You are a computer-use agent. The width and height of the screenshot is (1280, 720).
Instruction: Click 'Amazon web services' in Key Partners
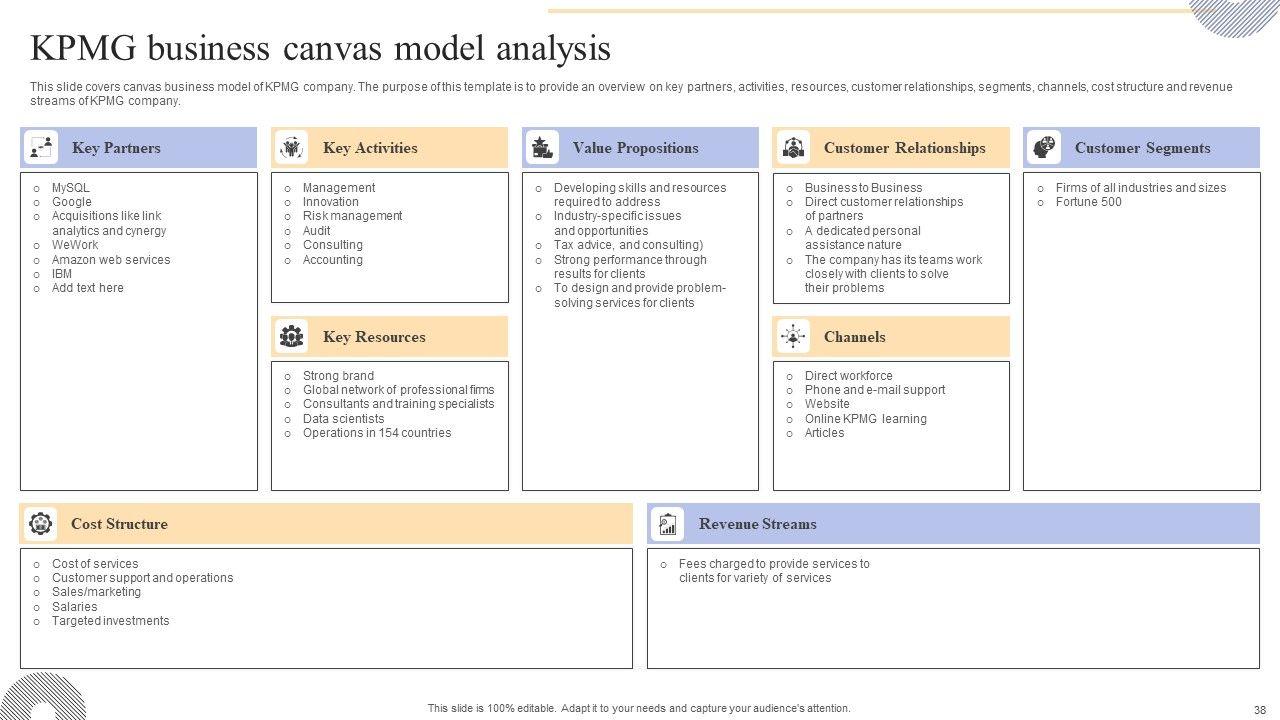click(111, 260)
